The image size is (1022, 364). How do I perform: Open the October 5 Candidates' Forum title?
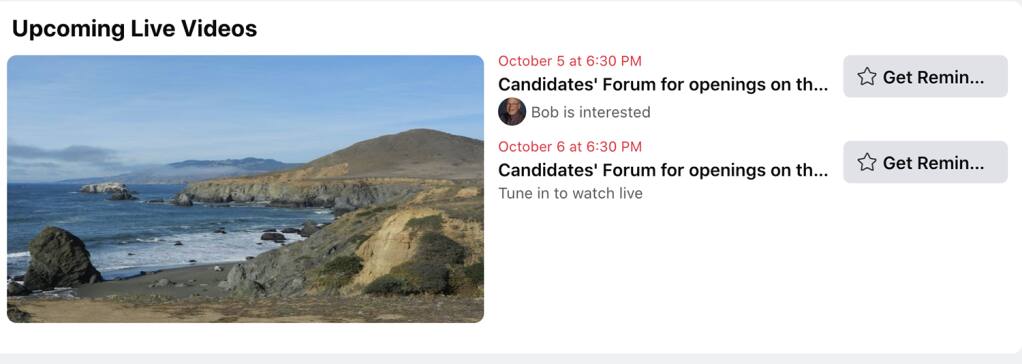pyautogui.click(x=663, y=85)
